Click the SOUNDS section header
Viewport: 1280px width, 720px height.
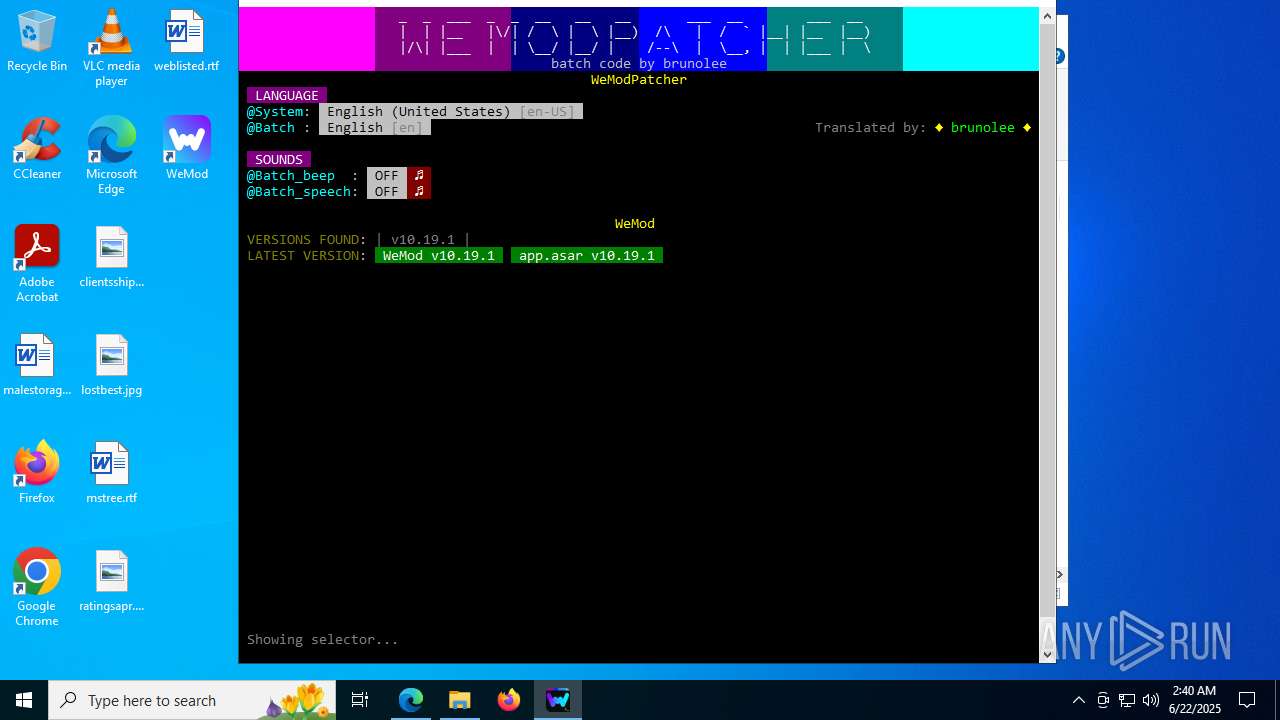pos(279,159)
